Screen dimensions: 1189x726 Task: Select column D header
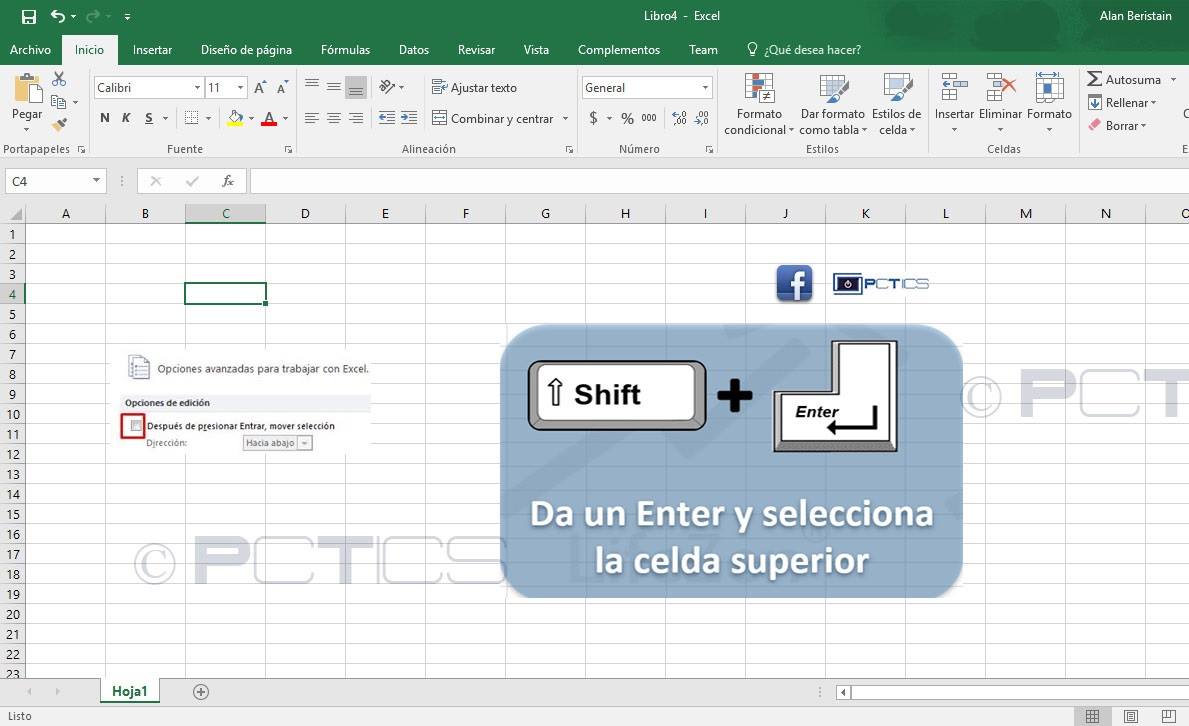305,214
